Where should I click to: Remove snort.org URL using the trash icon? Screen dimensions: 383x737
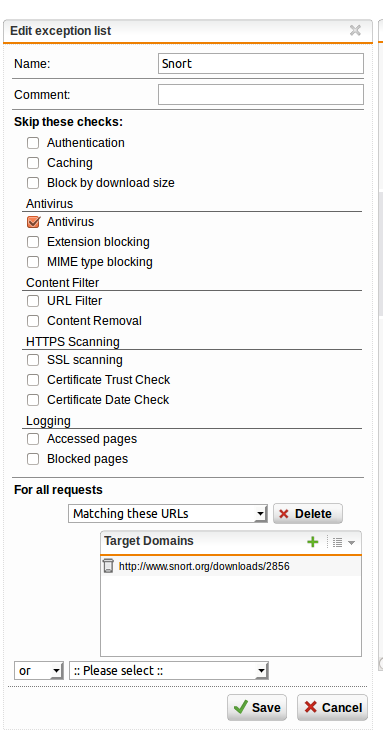(x=108, y=565)
